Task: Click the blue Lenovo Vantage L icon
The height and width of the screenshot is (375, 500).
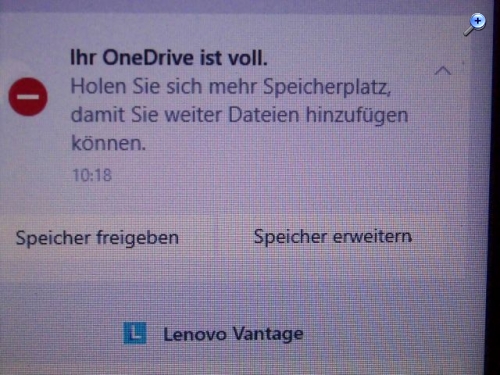Action: pos(135,333)
